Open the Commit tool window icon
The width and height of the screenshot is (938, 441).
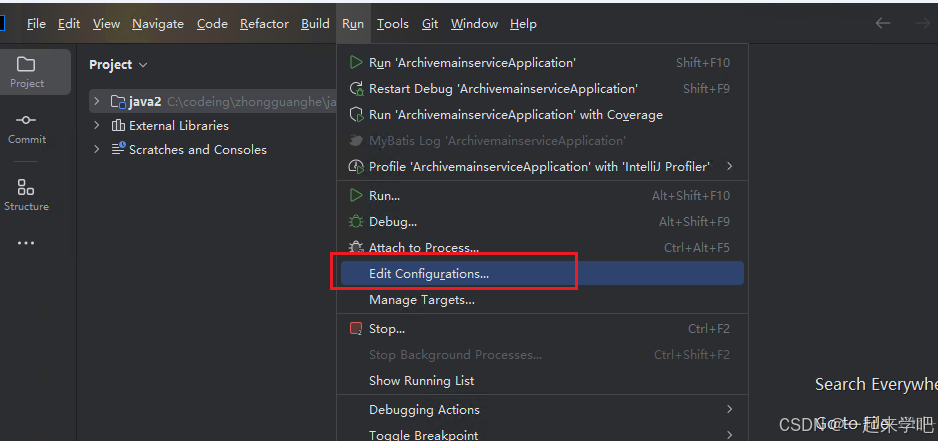pyautogui.click(x=26, y=120)
